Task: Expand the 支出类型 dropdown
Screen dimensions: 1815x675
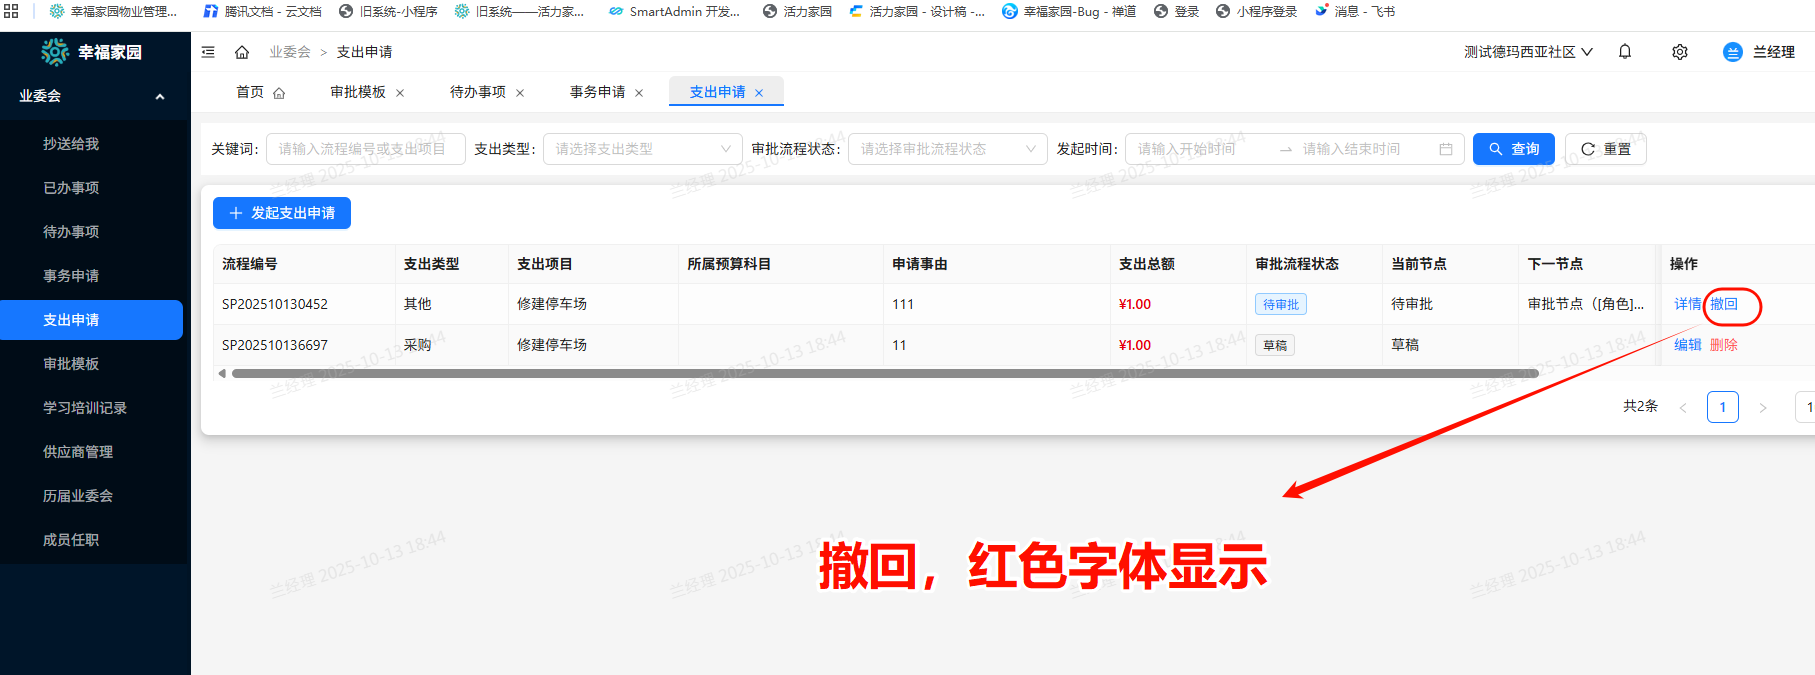Action: [642, 149]
